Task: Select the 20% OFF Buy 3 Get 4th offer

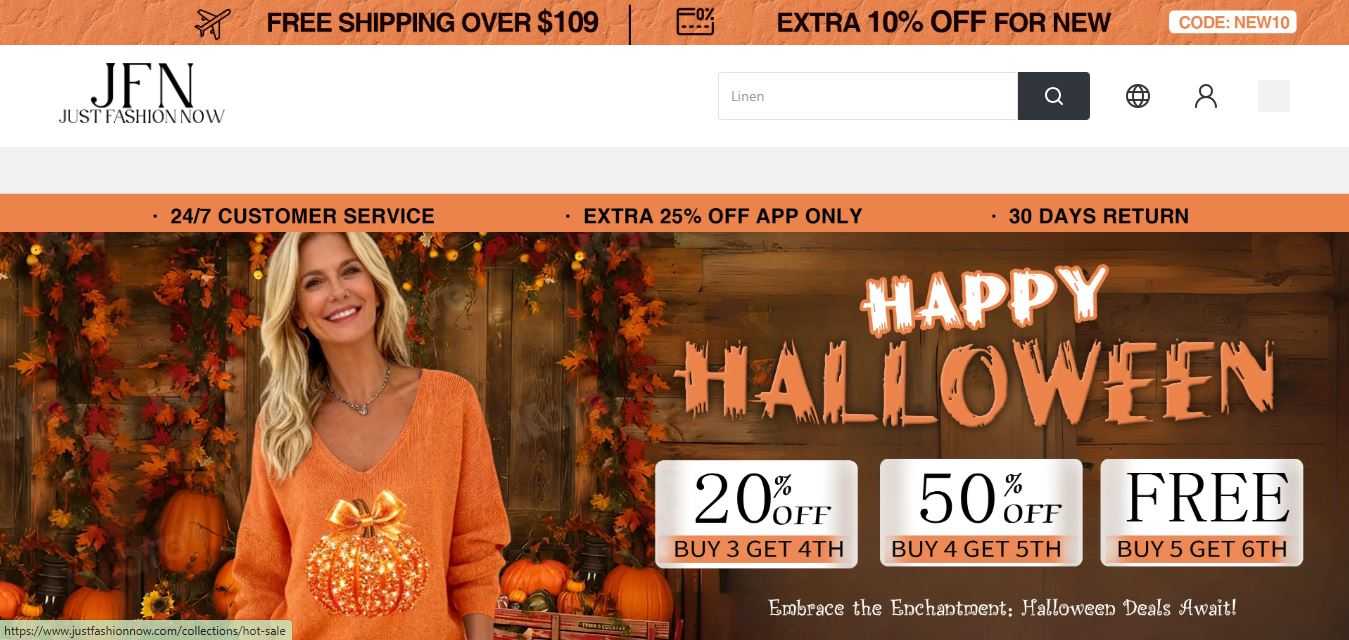Action: (x=757, y=514)
